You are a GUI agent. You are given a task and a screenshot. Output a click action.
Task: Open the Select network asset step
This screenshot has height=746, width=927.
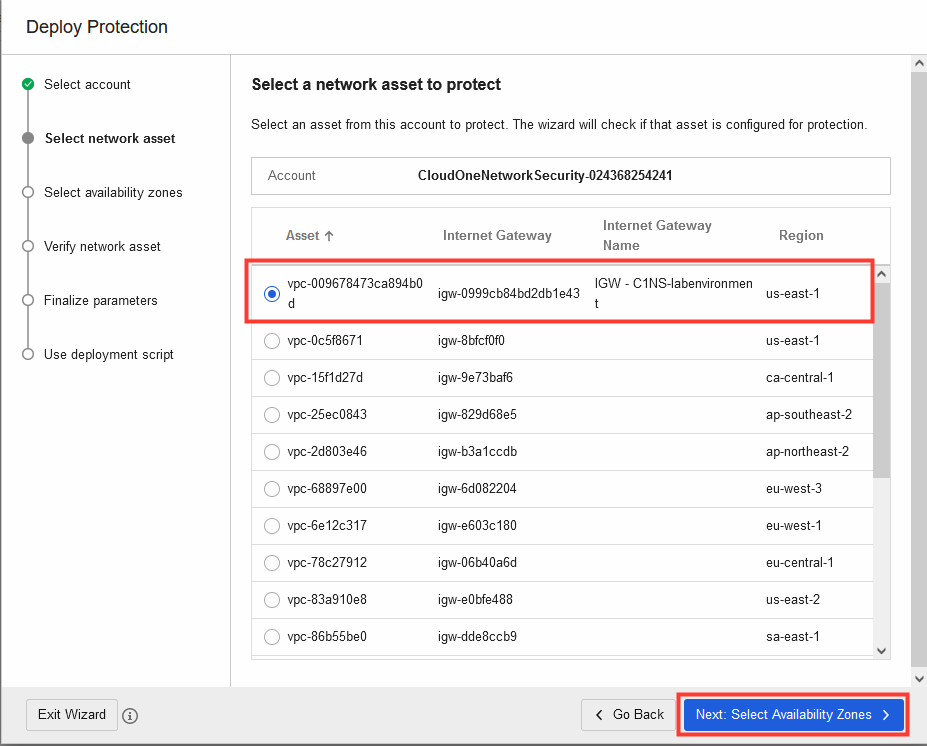click(x=110, y=138)
